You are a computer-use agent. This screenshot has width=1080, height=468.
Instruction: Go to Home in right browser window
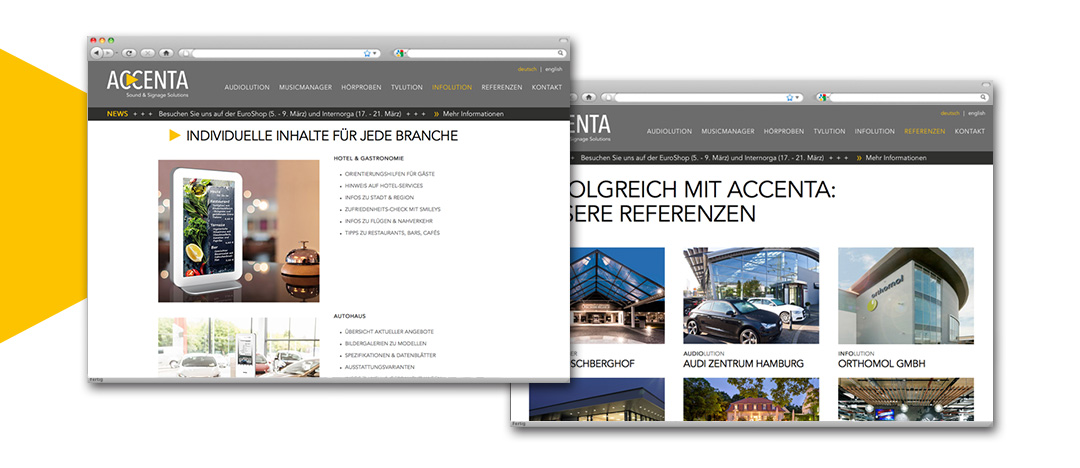(589, 97)
